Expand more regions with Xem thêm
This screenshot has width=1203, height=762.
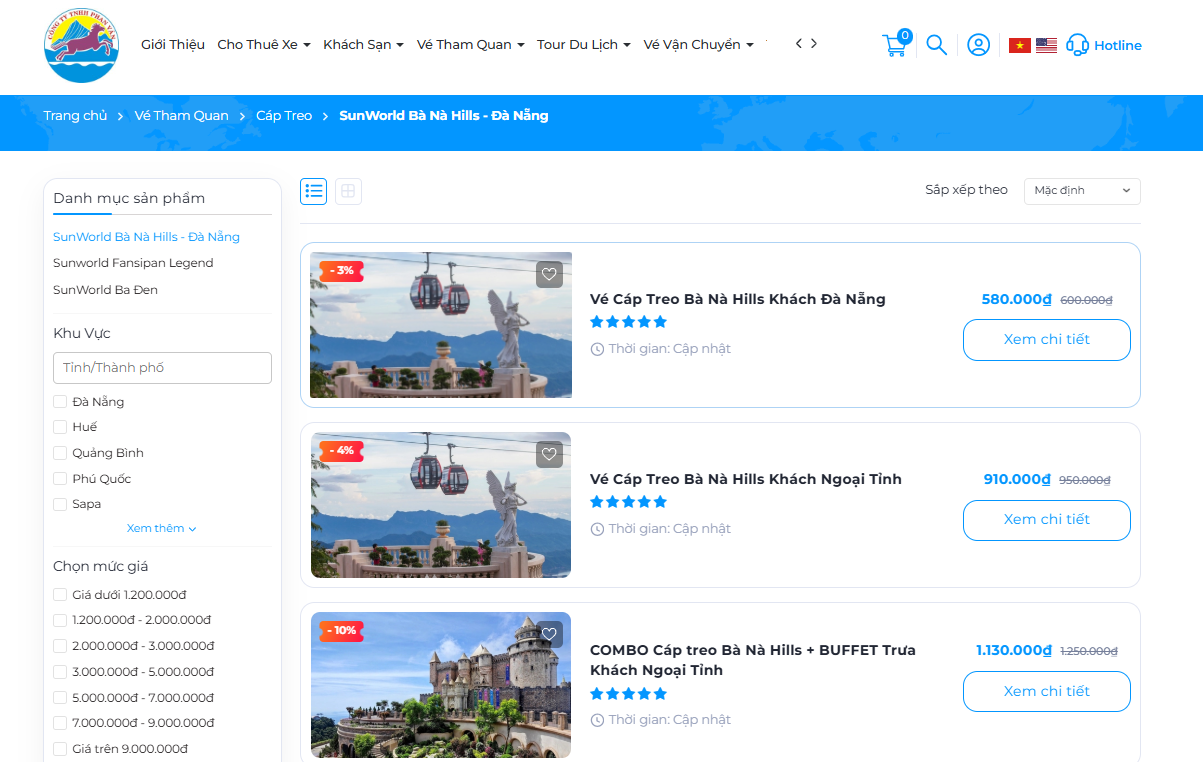click(x=162, y=528)
